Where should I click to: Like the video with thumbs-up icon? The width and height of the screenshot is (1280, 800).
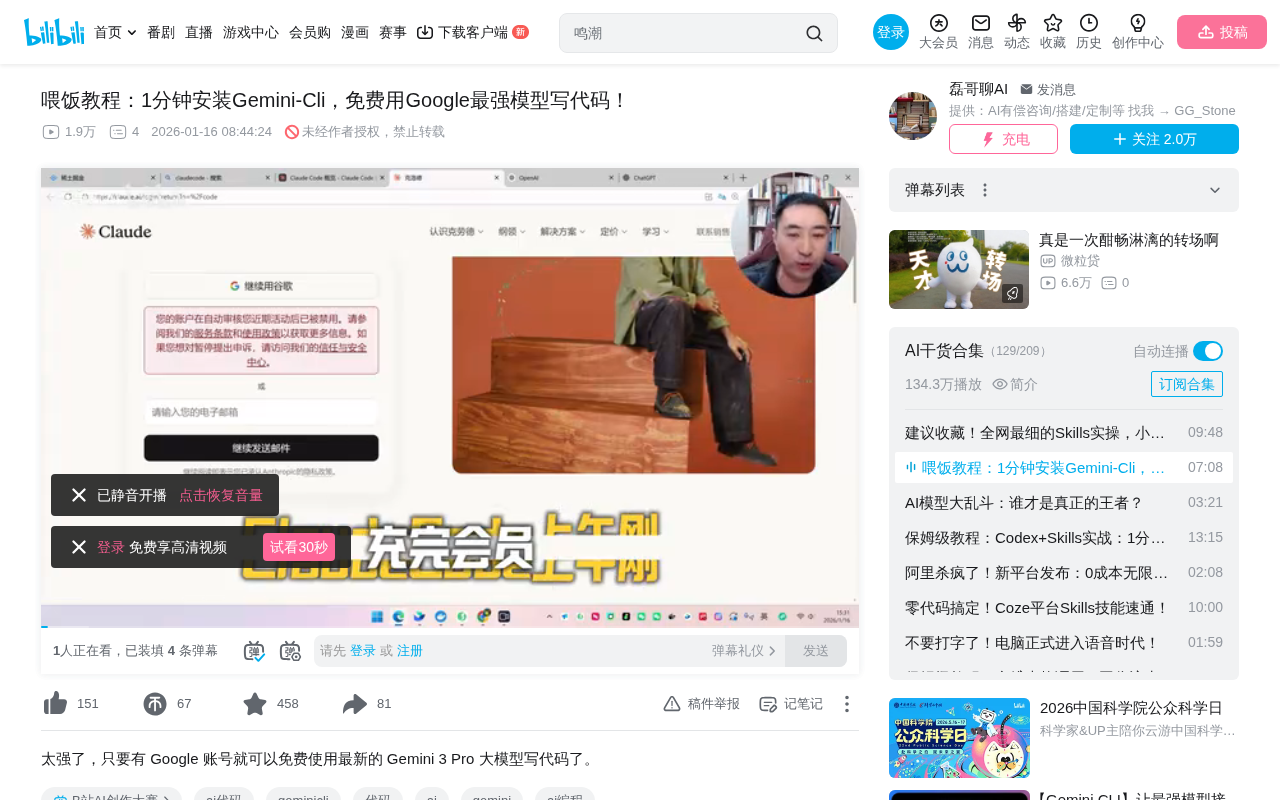coord(56,704)
